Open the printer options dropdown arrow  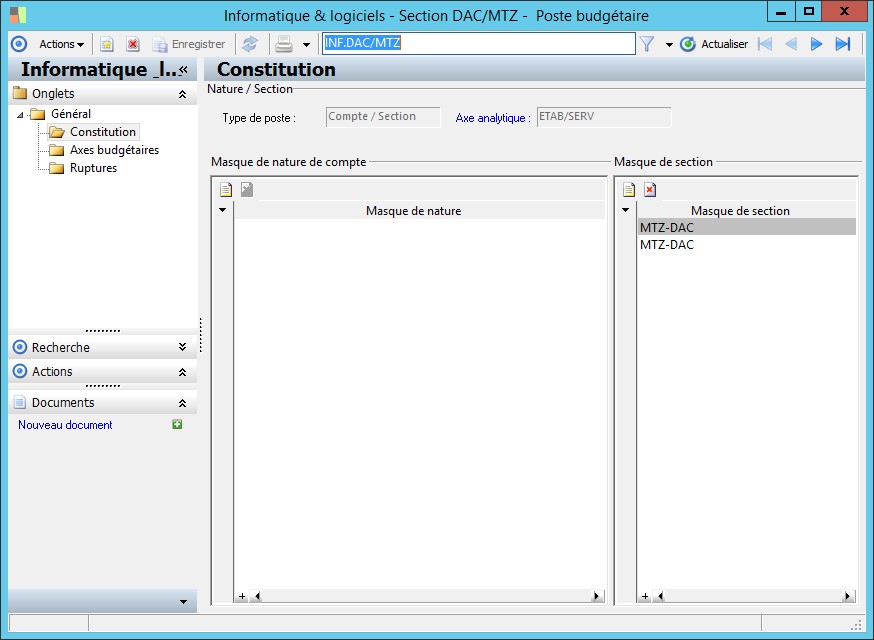pyautogui.click(x=306, y=45)
